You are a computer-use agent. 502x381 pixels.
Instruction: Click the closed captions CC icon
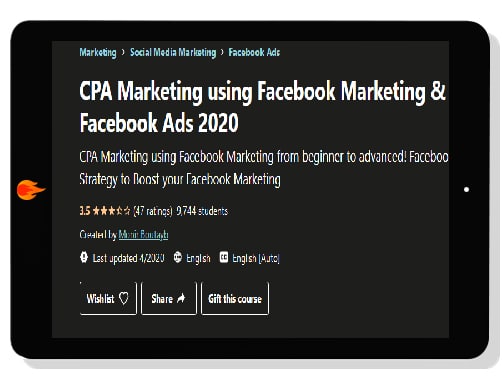point(224,257)
